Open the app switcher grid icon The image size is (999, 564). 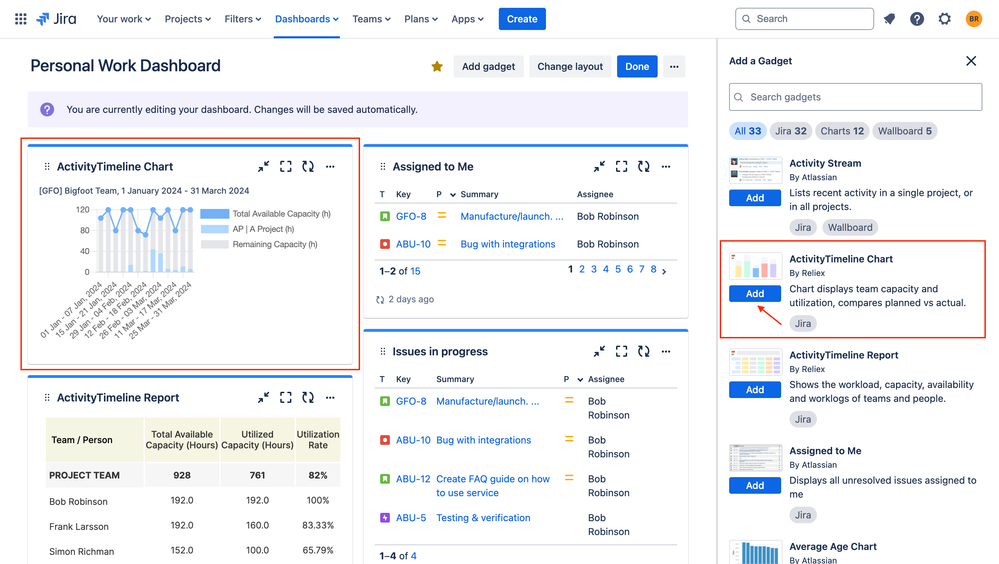coord(20,19)
